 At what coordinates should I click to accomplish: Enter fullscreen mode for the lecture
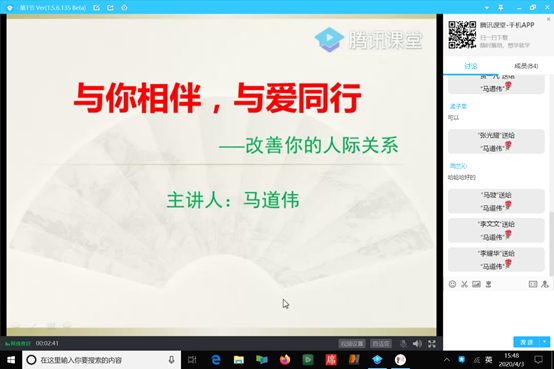tap(432, 344)
